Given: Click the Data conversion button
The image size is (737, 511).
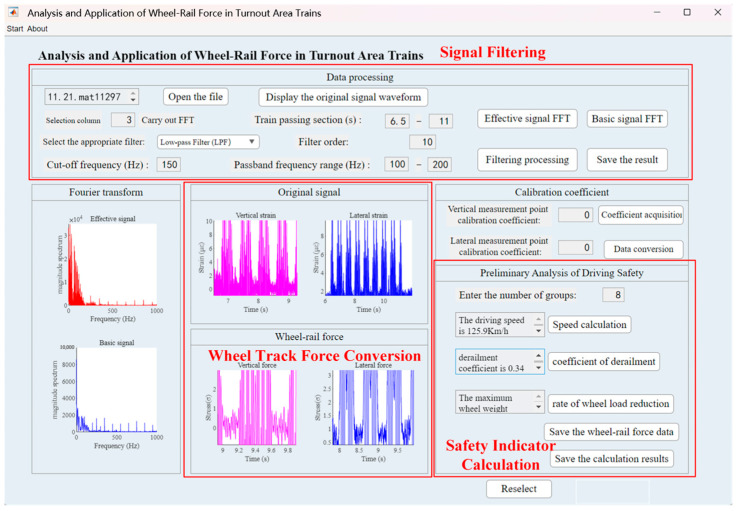Looking at the screenshot, I should tap(643, 249).
